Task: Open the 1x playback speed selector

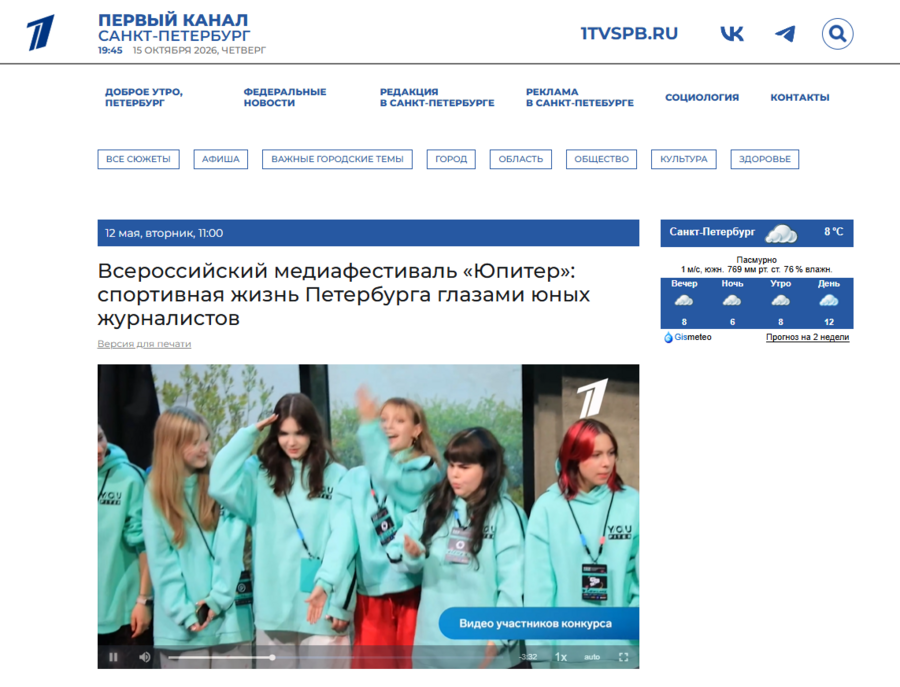Action: point(561,657)
